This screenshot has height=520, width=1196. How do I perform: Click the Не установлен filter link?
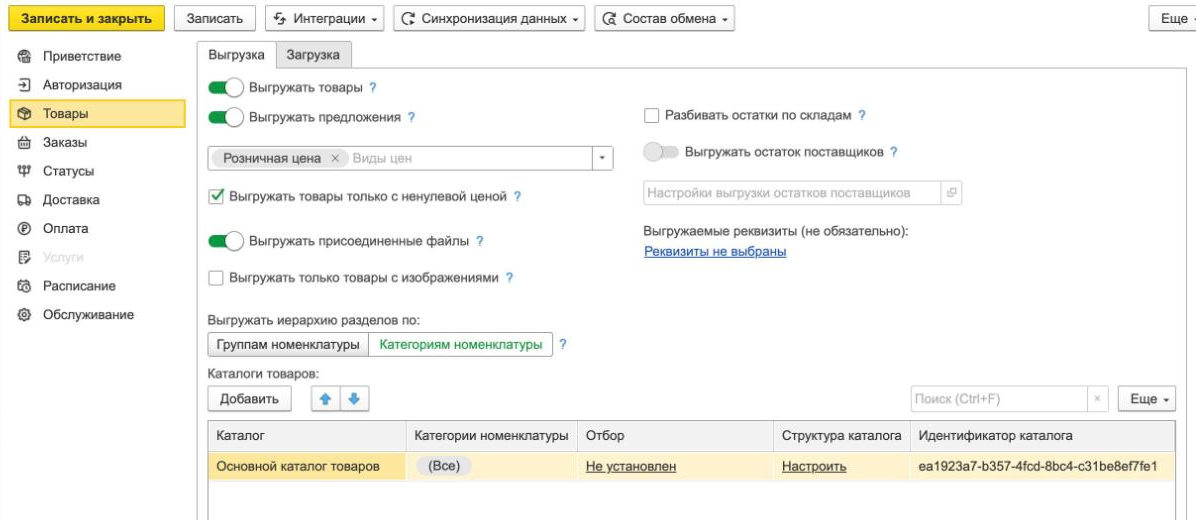pyautogui.click(x=631, y=467)
